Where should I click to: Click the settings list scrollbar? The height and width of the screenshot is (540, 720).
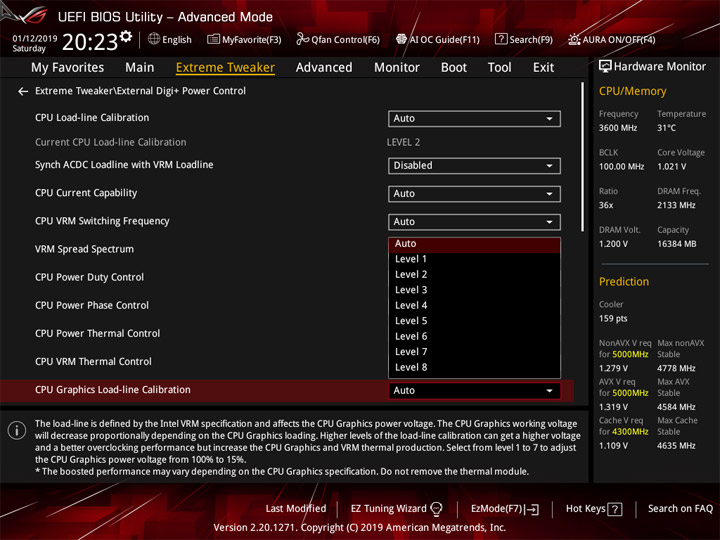point(582,157)
